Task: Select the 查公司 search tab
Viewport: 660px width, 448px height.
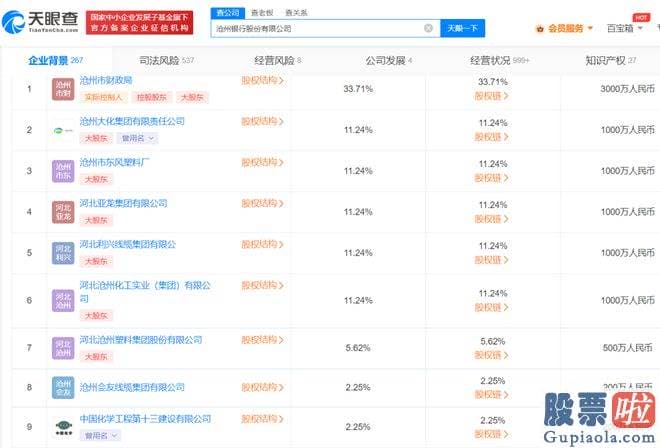Action: pyautogui.click(x=228, y=13)
